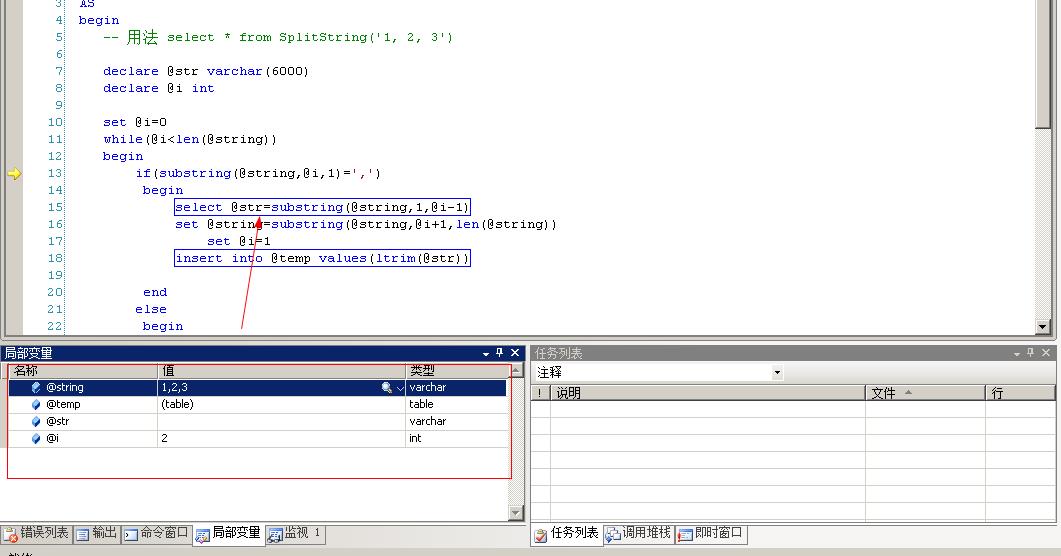
Task: Click the usage comment on line 5
Action: click(x=278, y=37)
